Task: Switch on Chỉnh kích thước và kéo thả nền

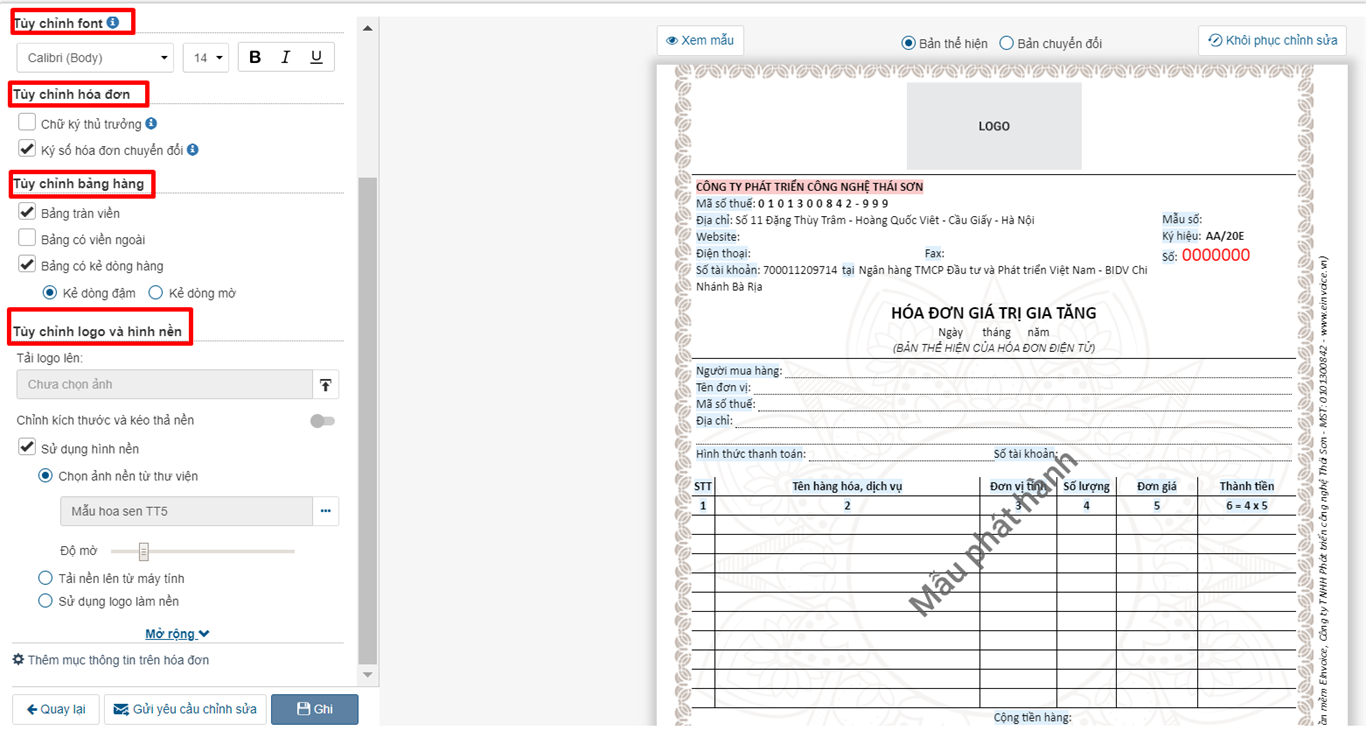Action: tap(322, 421)
